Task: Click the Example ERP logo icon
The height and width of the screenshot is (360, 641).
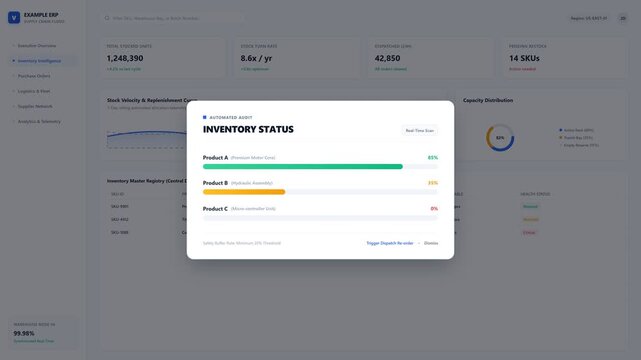Action: tap(14, 18)
